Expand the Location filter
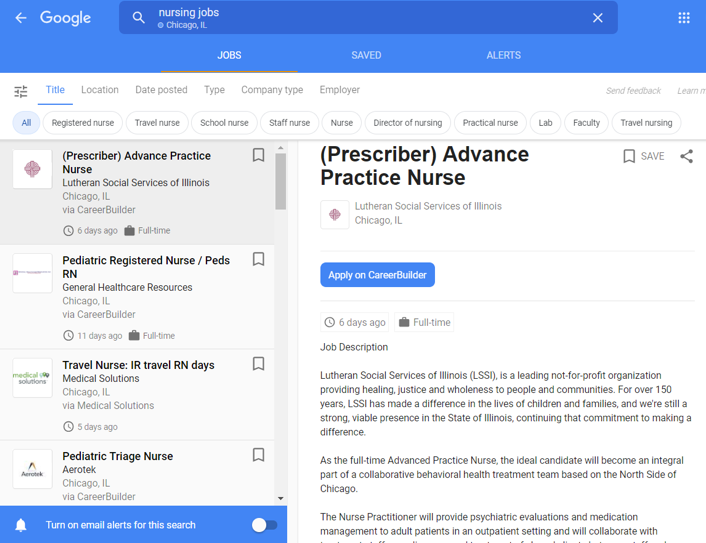The height and width of the screenshot is (543, 706). pyautogui.click(x=100, y=90)
